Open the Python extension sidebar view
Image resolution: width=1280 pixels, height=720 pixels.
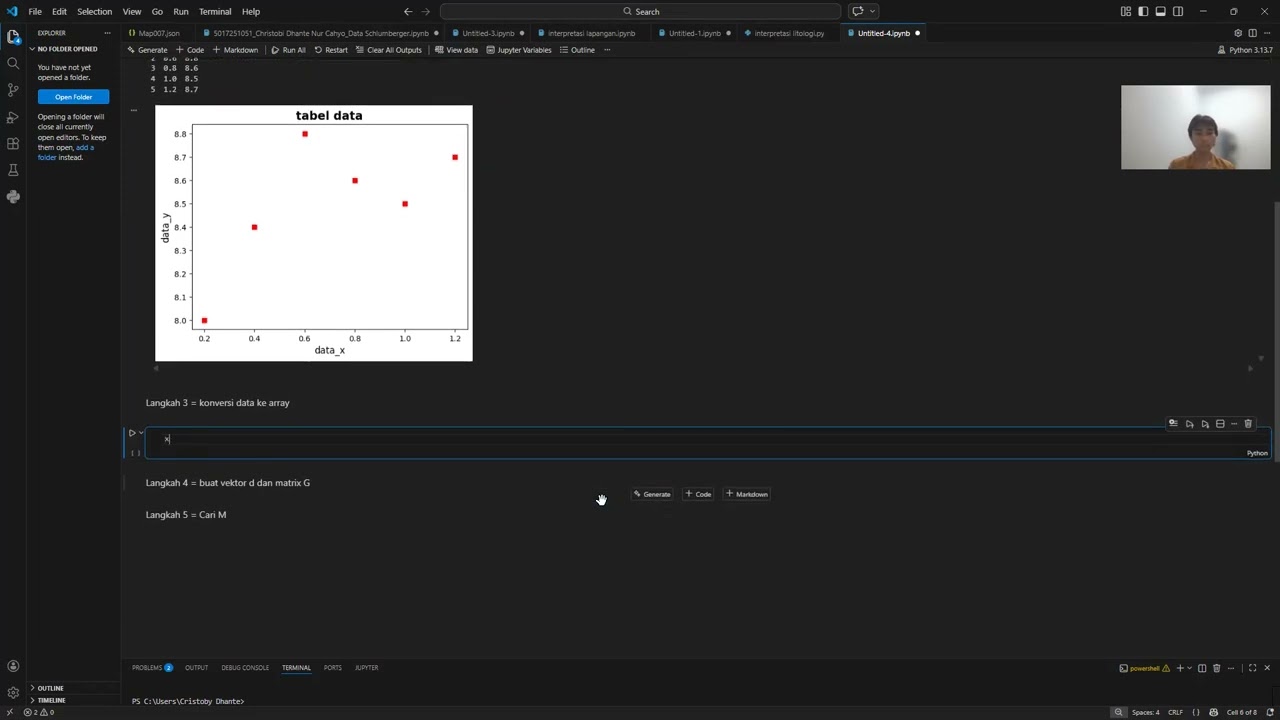click(x=13, y=197)
